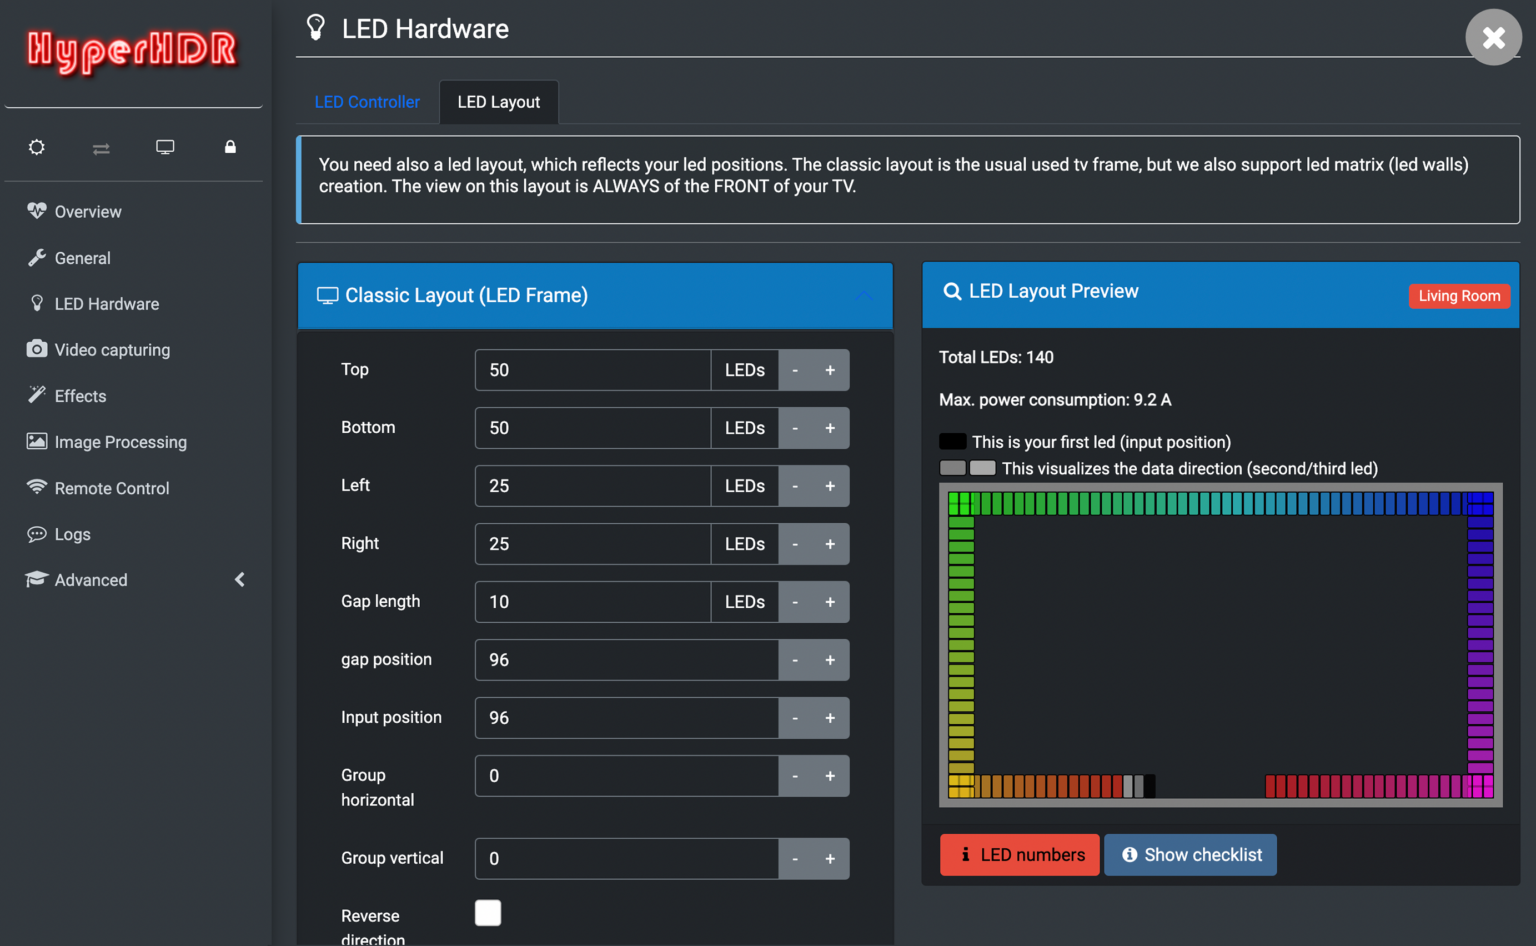
Task: Enable the Reverse direction checkbox
Action: [488, 912]
